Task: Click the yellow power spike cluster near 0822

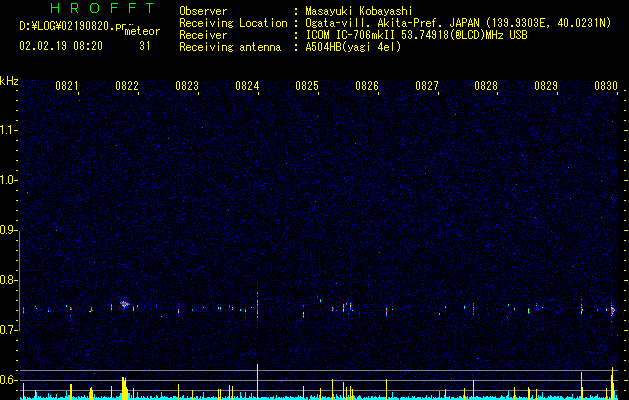Action: (x=125, y=388)
